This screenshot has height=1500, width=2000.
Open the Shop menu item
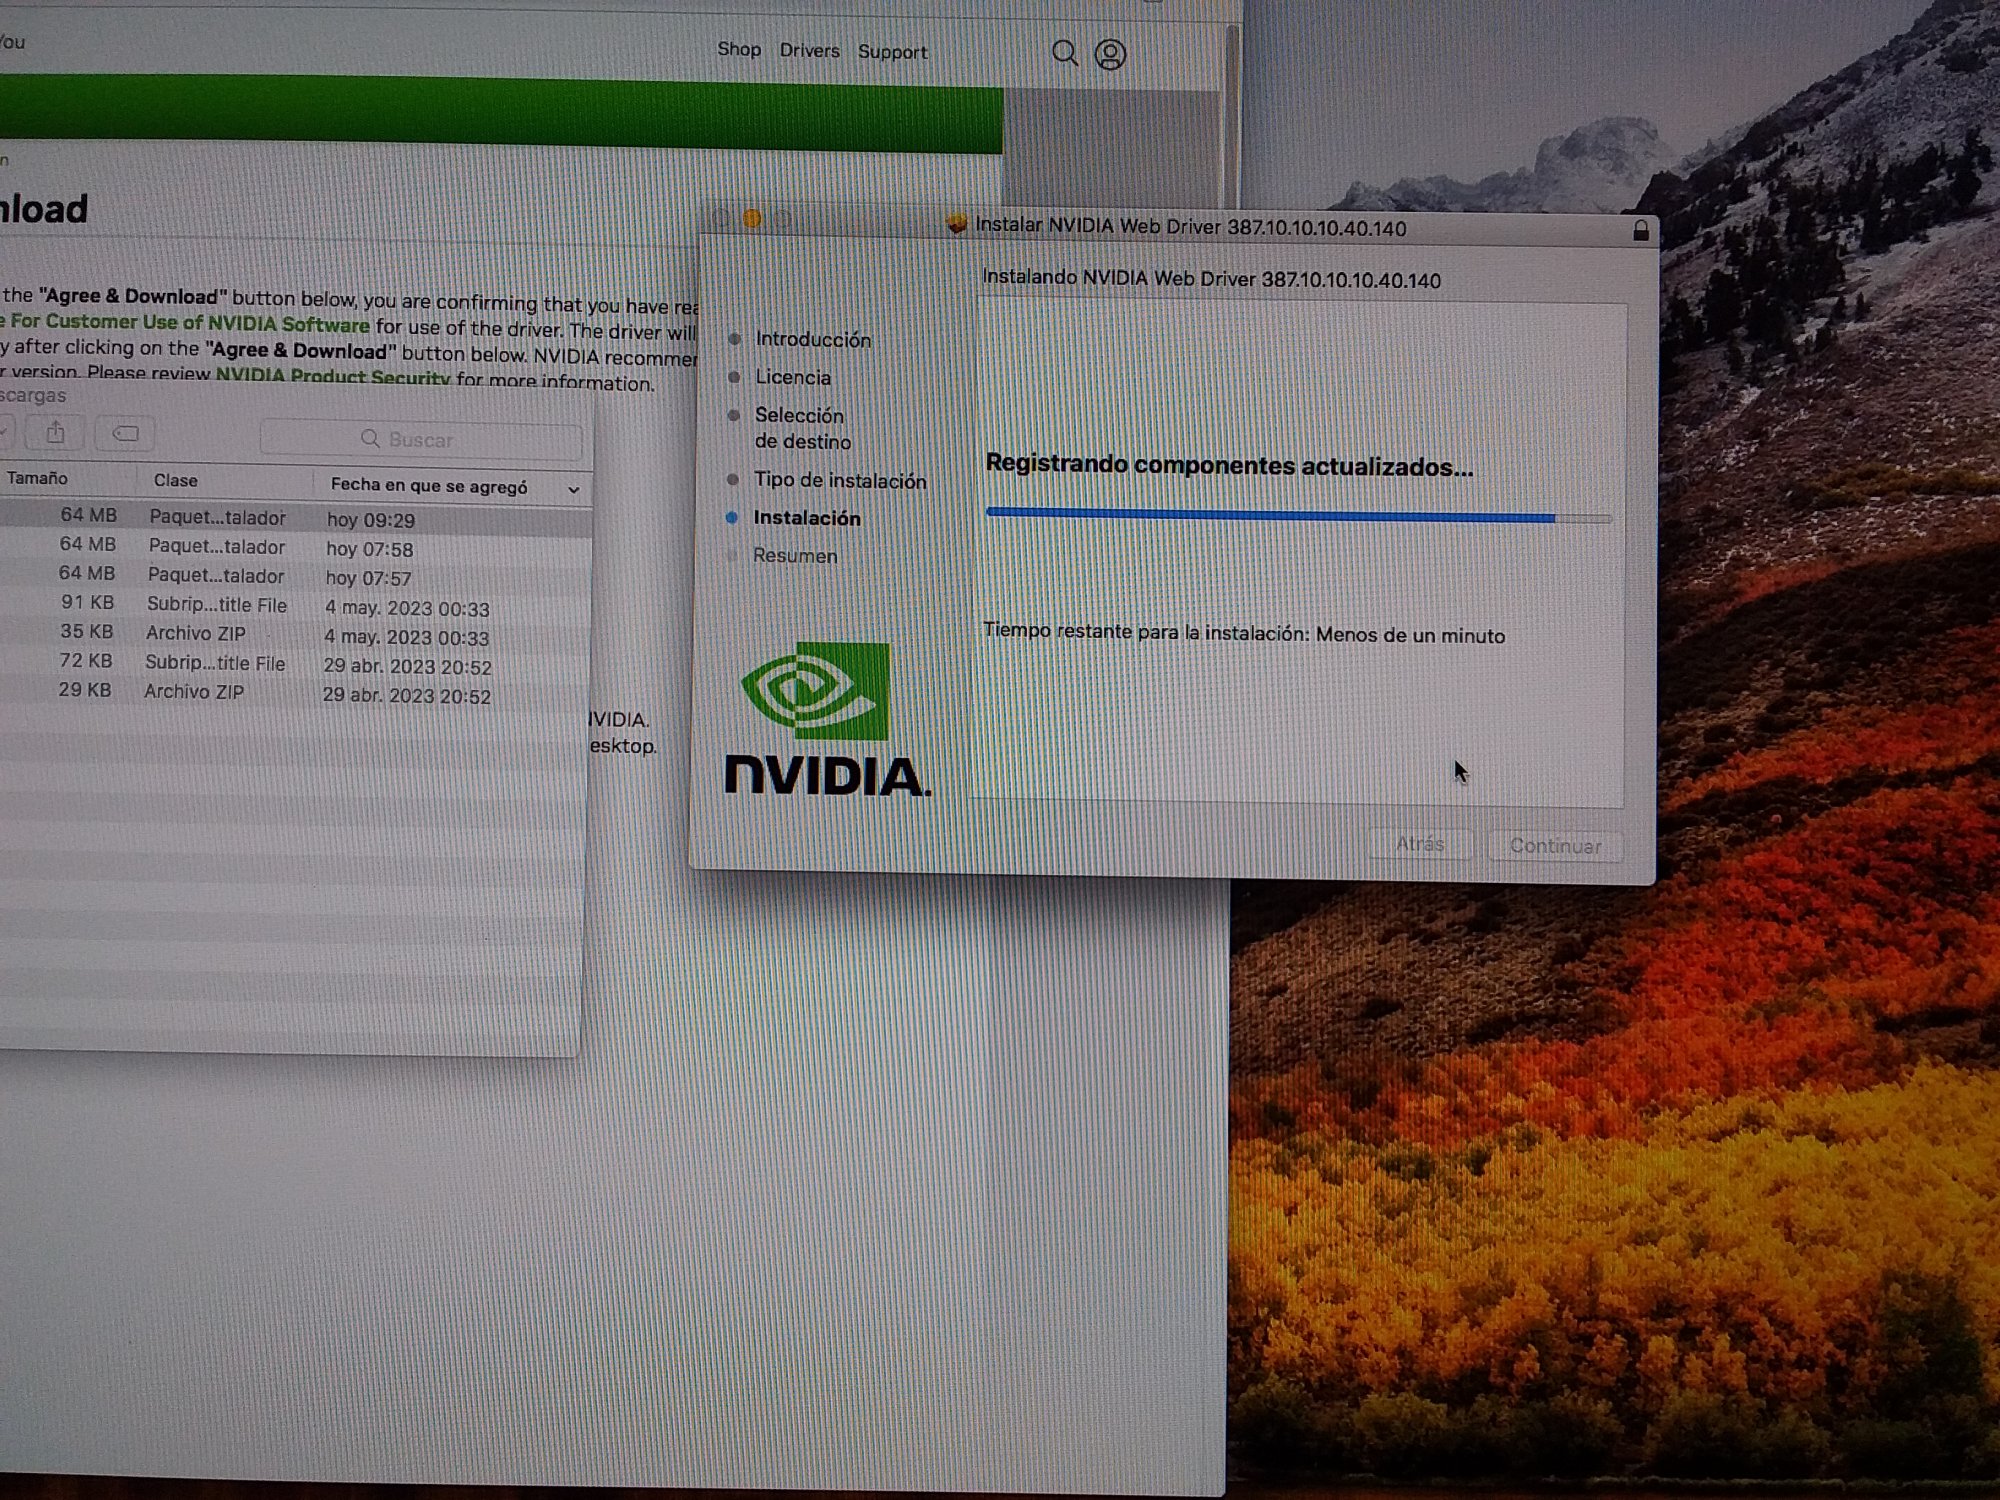click(x=739, y=49)
